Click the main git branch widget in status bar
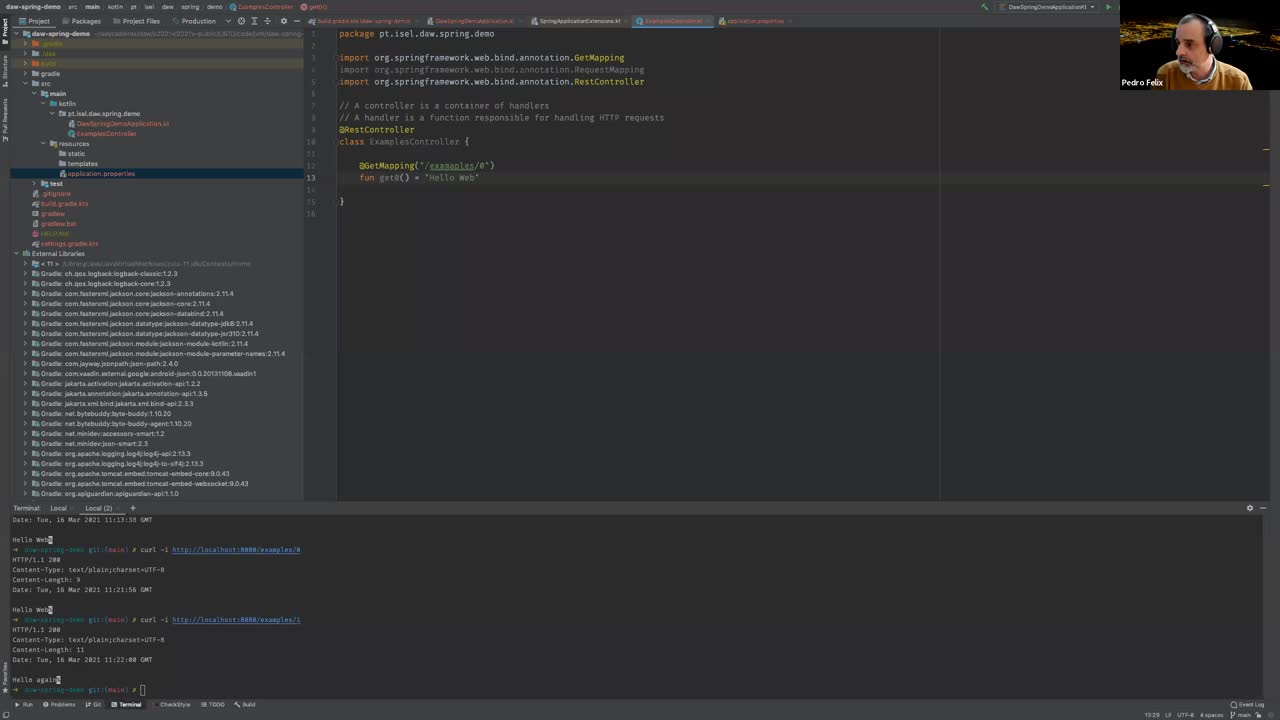 point(1241,715)
